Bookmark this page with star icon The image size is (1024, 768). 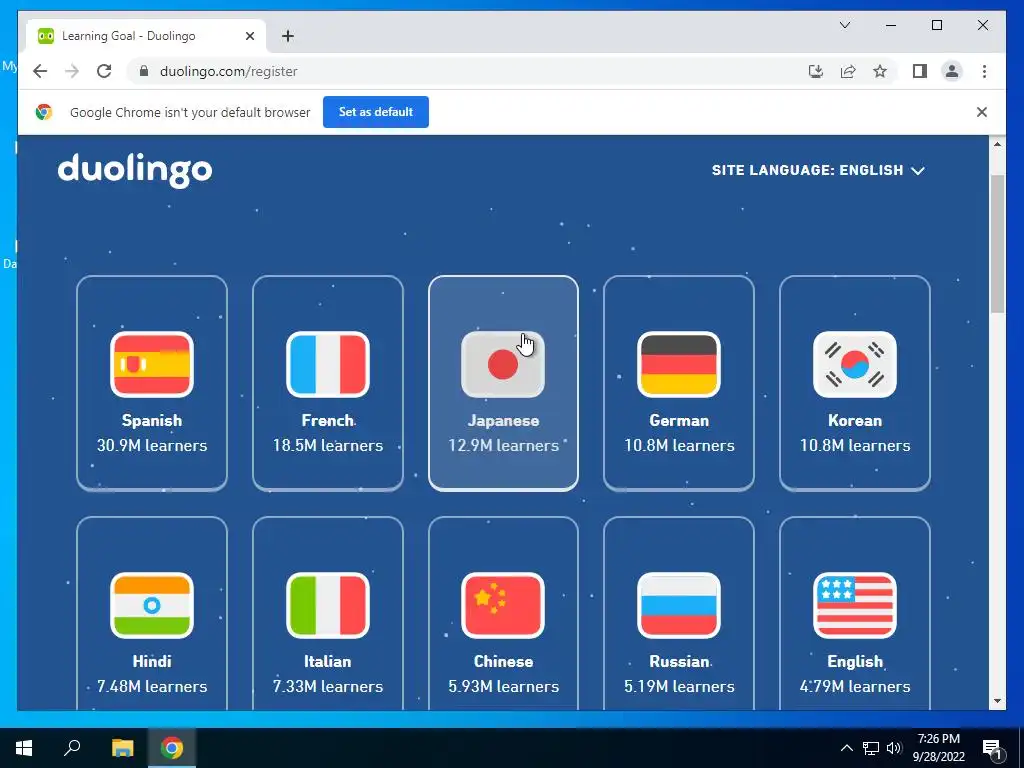880,71
